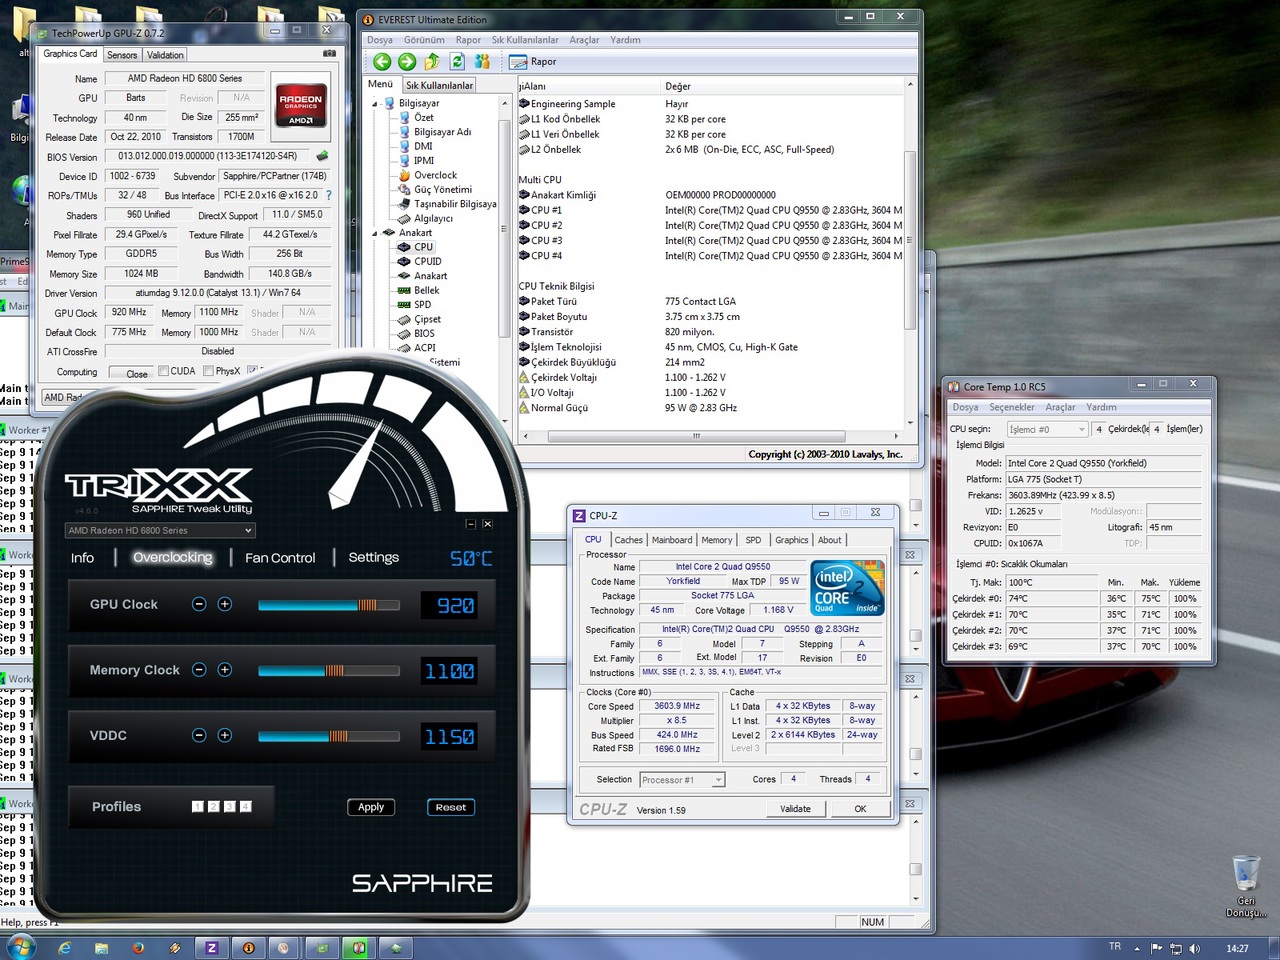Open the Araçlar menu in EVEREST
1280x960 pixels.
(584, 40)
